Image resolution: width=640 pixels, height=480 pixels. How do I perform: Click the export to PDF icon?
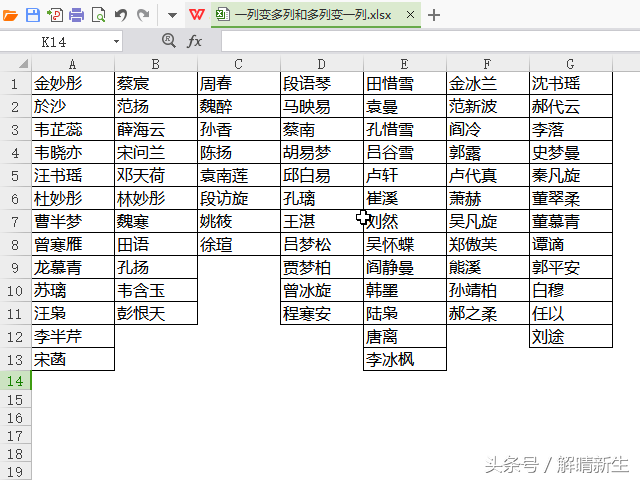tap(55, 15)
